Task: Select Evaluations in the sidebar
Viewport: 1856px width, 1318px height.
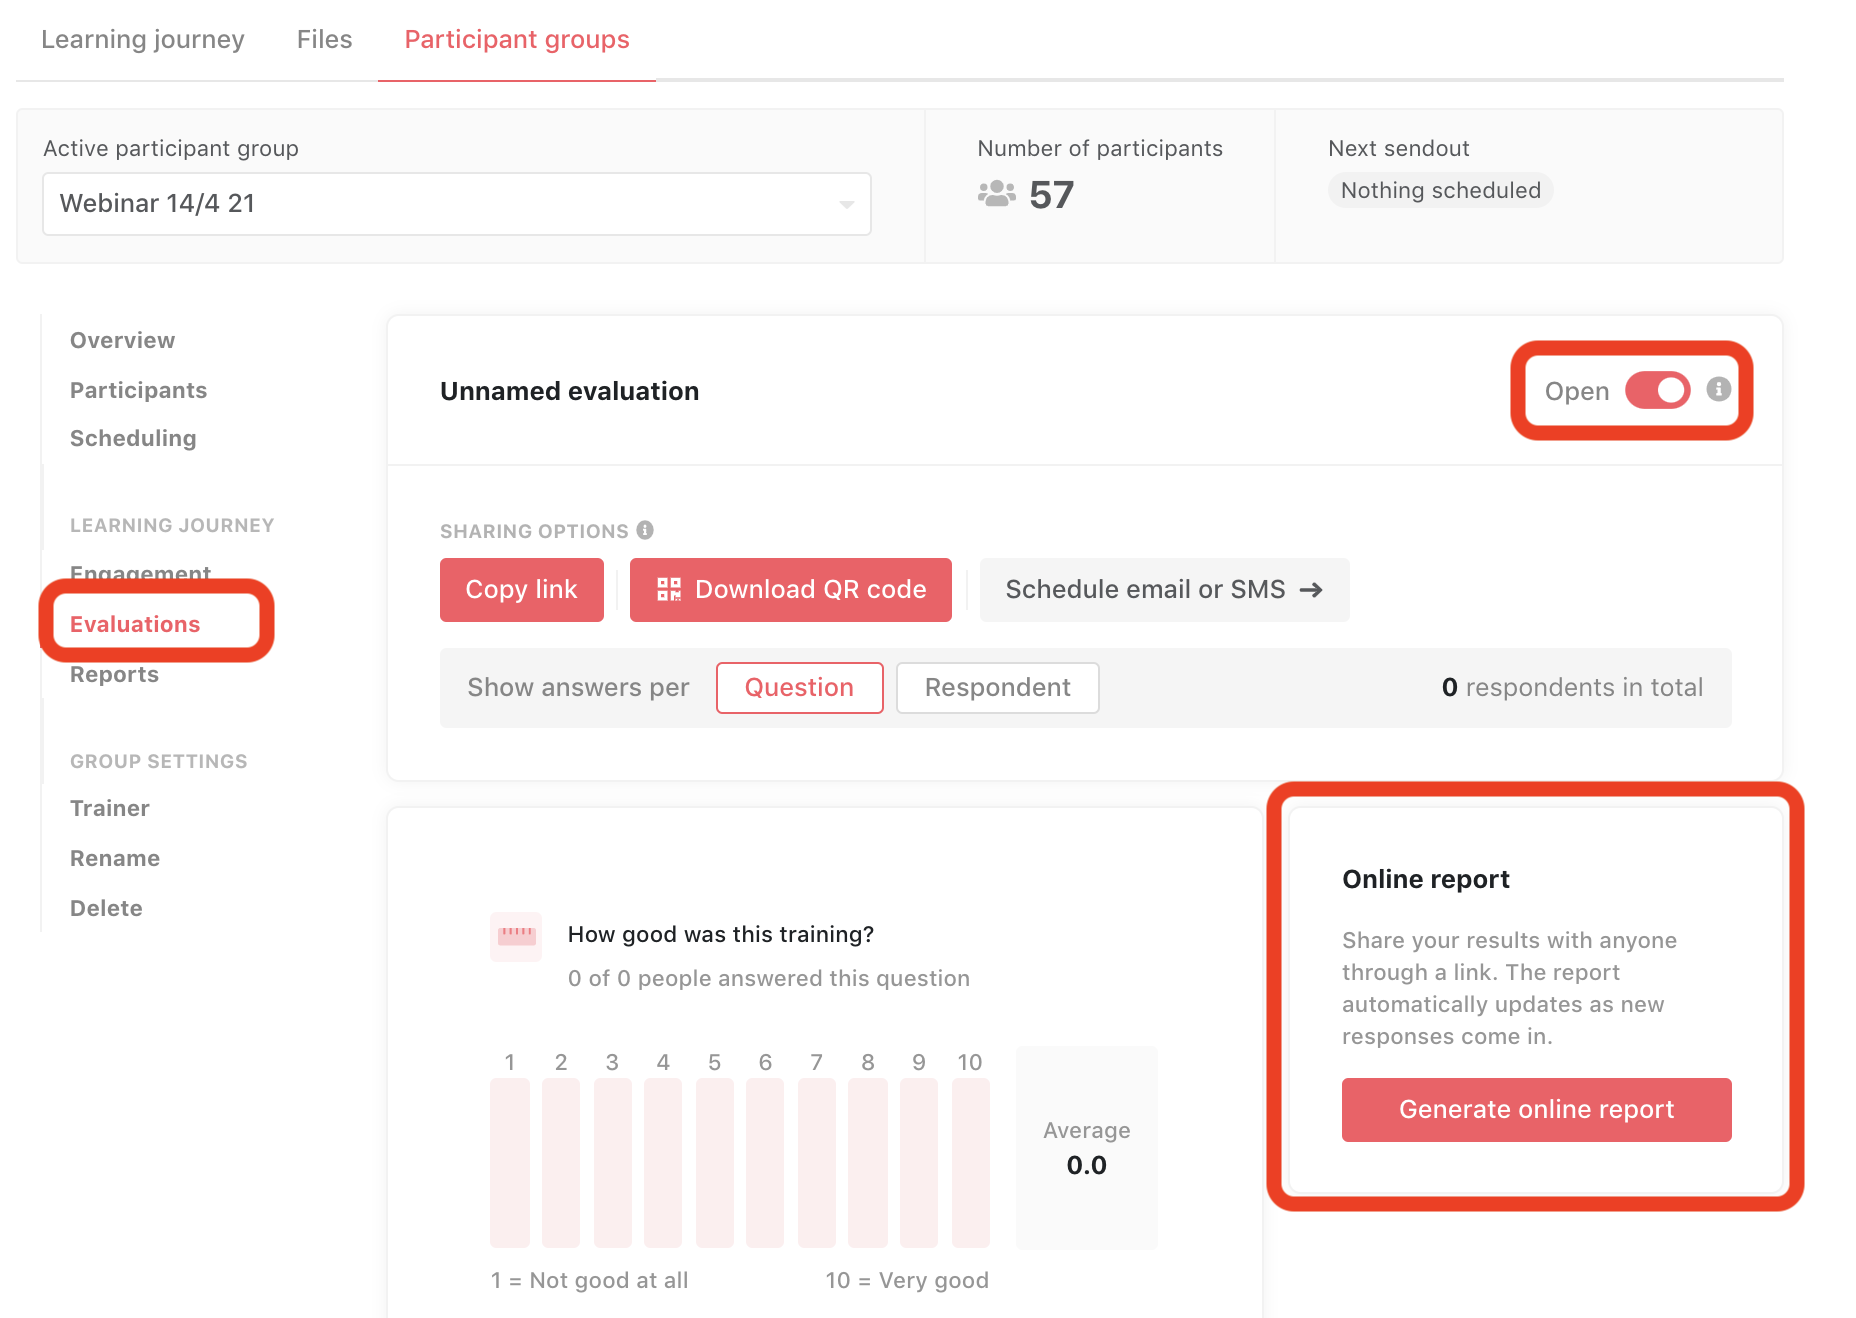Action: [135, 624]
